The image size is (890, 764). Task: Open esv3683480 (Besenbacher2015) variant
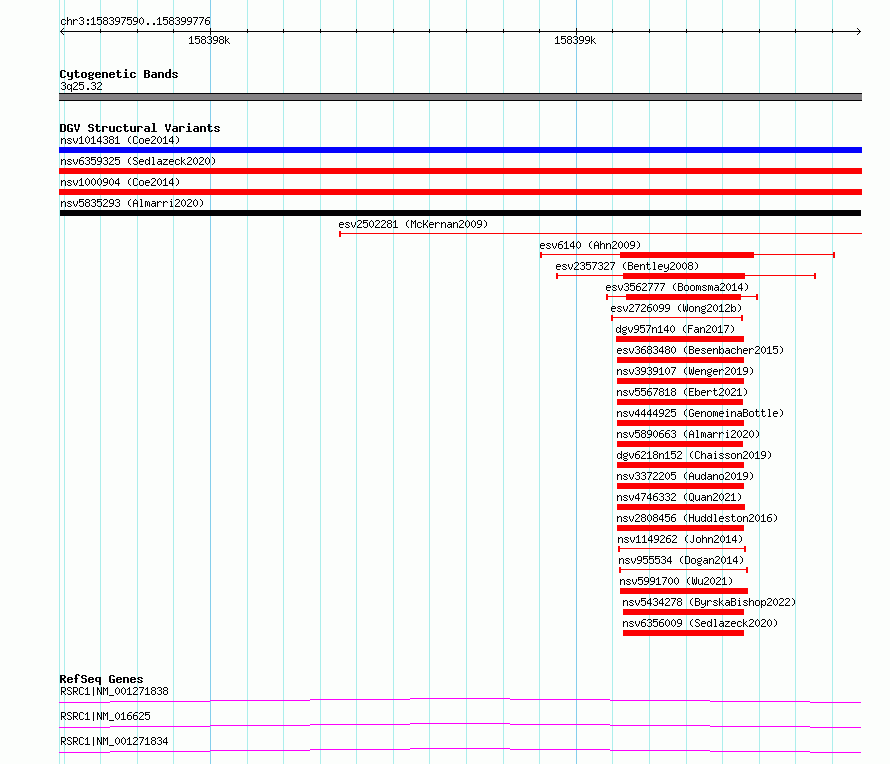700,350
